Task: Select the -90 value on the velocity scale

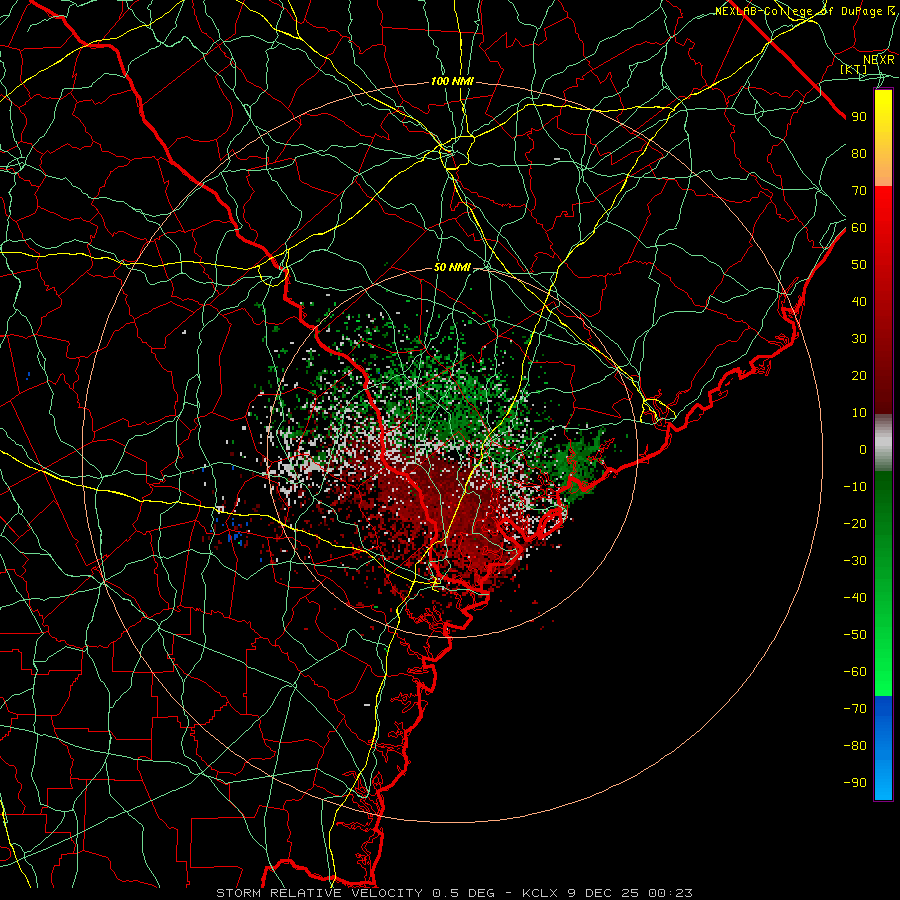Action: pos(855,783)
